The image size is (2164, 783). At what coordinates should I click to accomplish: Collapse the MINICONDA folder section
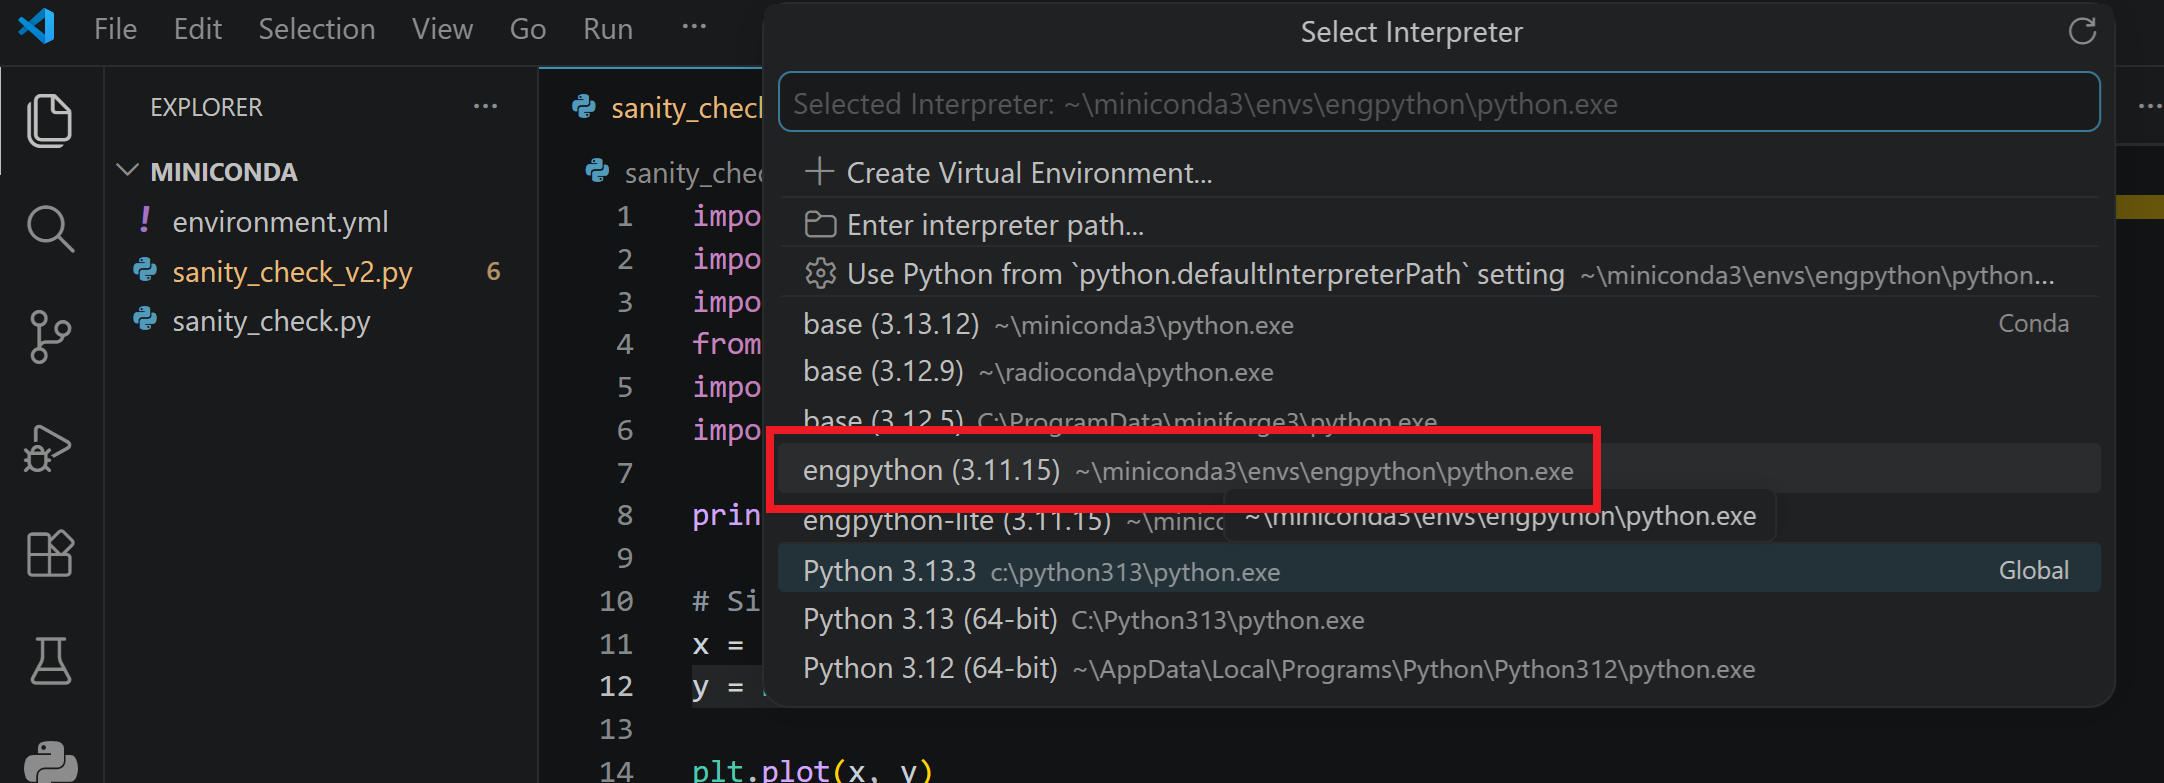tap(128, 171)
